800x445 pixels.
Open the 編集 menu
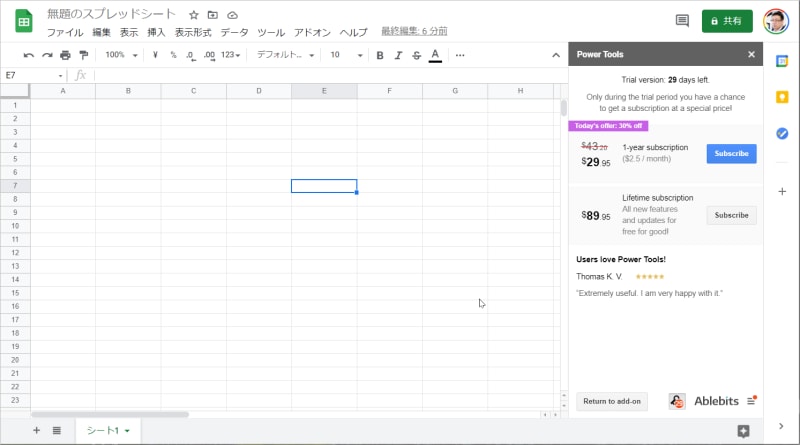(101, 32)
